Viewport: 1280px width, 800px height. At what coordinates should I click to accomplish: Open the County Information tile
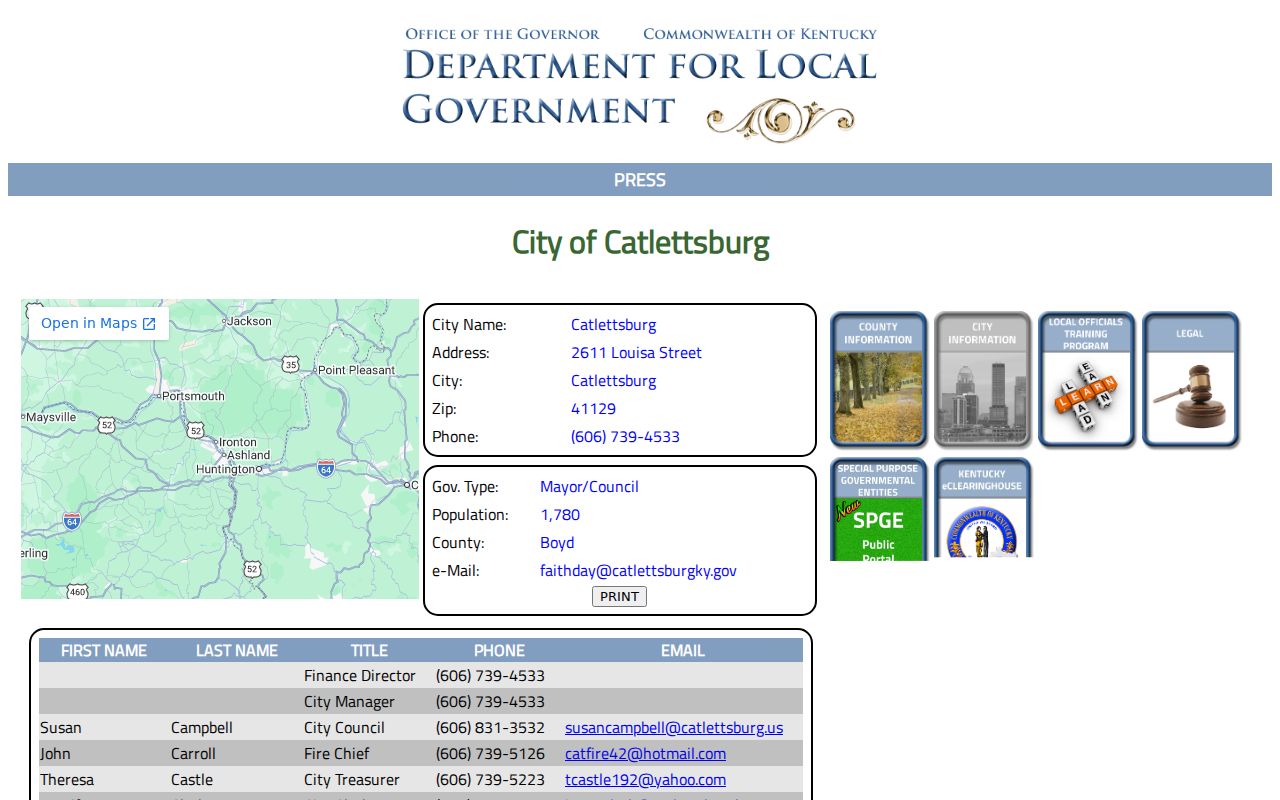pos(878,380)
